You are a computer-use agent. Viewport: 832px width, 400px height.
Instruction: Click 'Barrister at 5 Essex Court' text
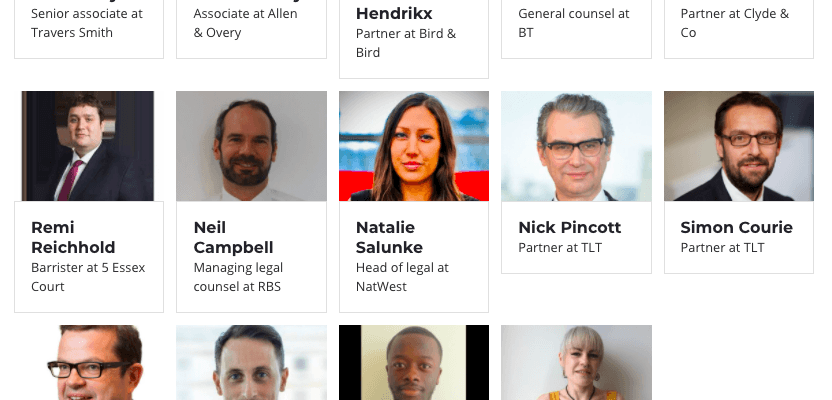coord(88,277)
